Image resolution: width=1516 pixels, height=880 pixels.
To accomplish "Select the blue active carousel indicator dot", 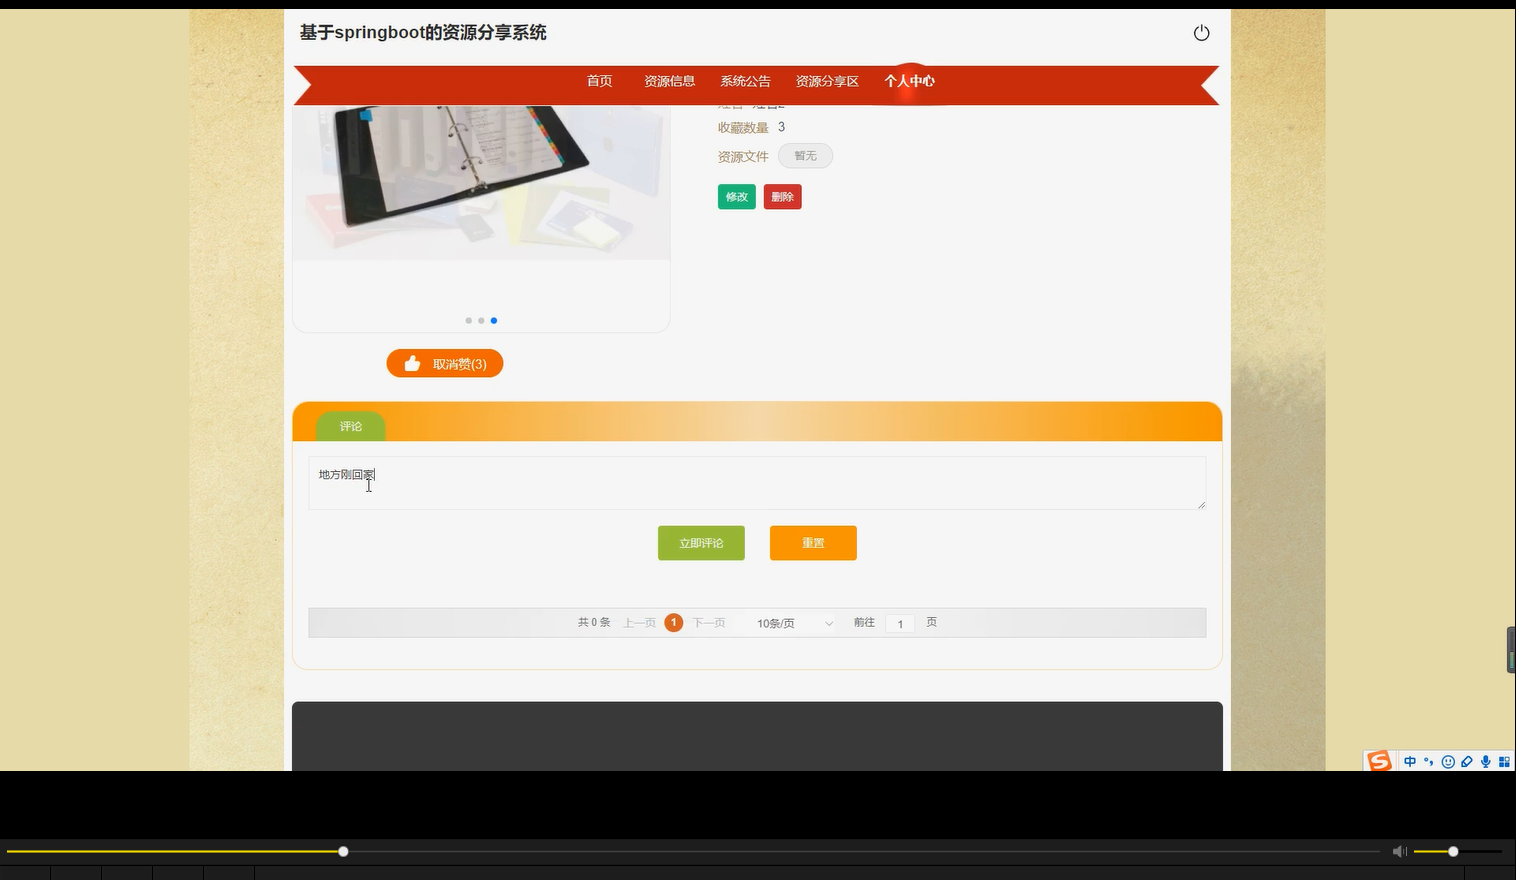I will click(x=494, y=320).
